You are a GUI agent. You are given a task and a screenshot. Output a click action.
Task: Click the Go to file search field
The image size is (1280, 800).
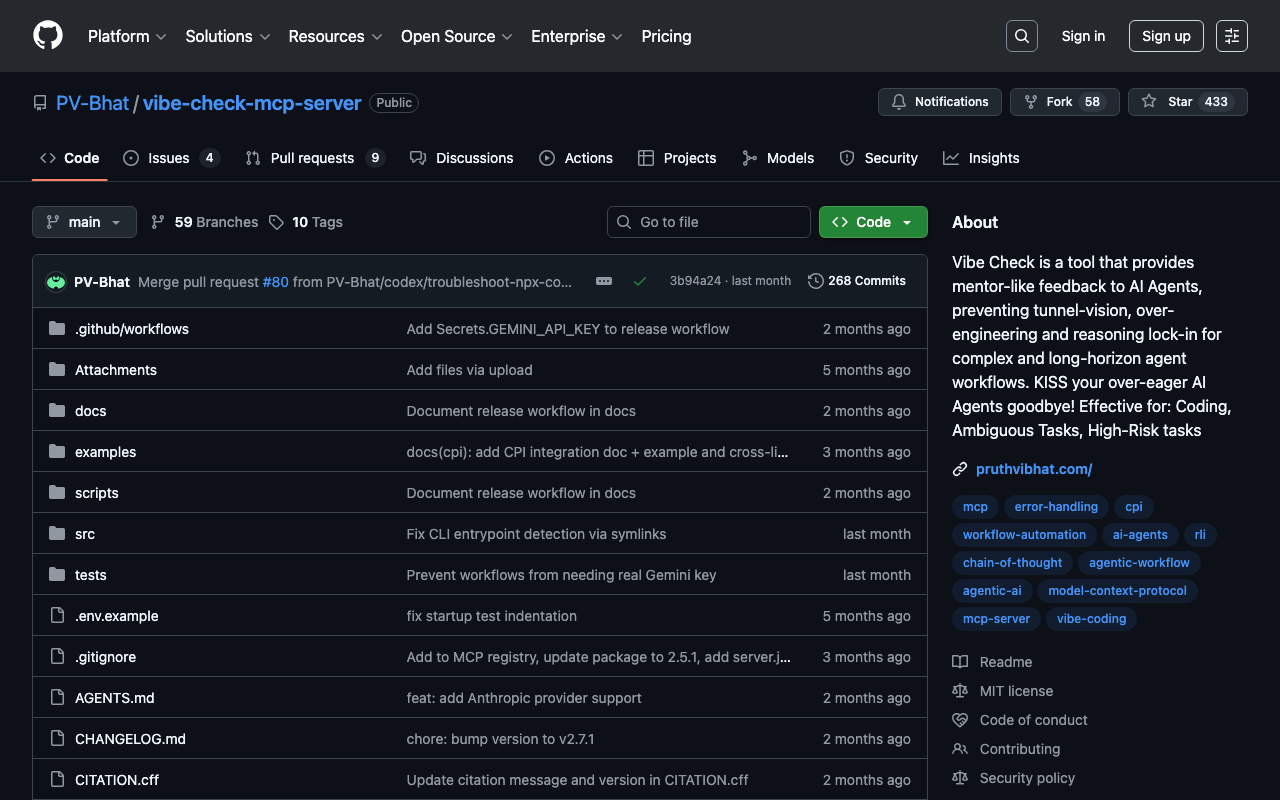pos(709,222)
